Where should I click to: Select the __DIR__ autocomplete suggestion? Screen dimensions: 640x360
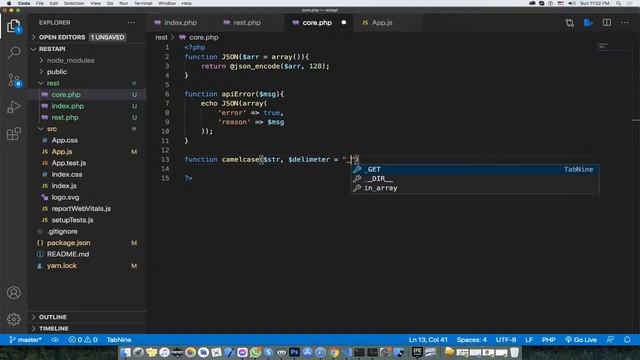coord(476,179)
